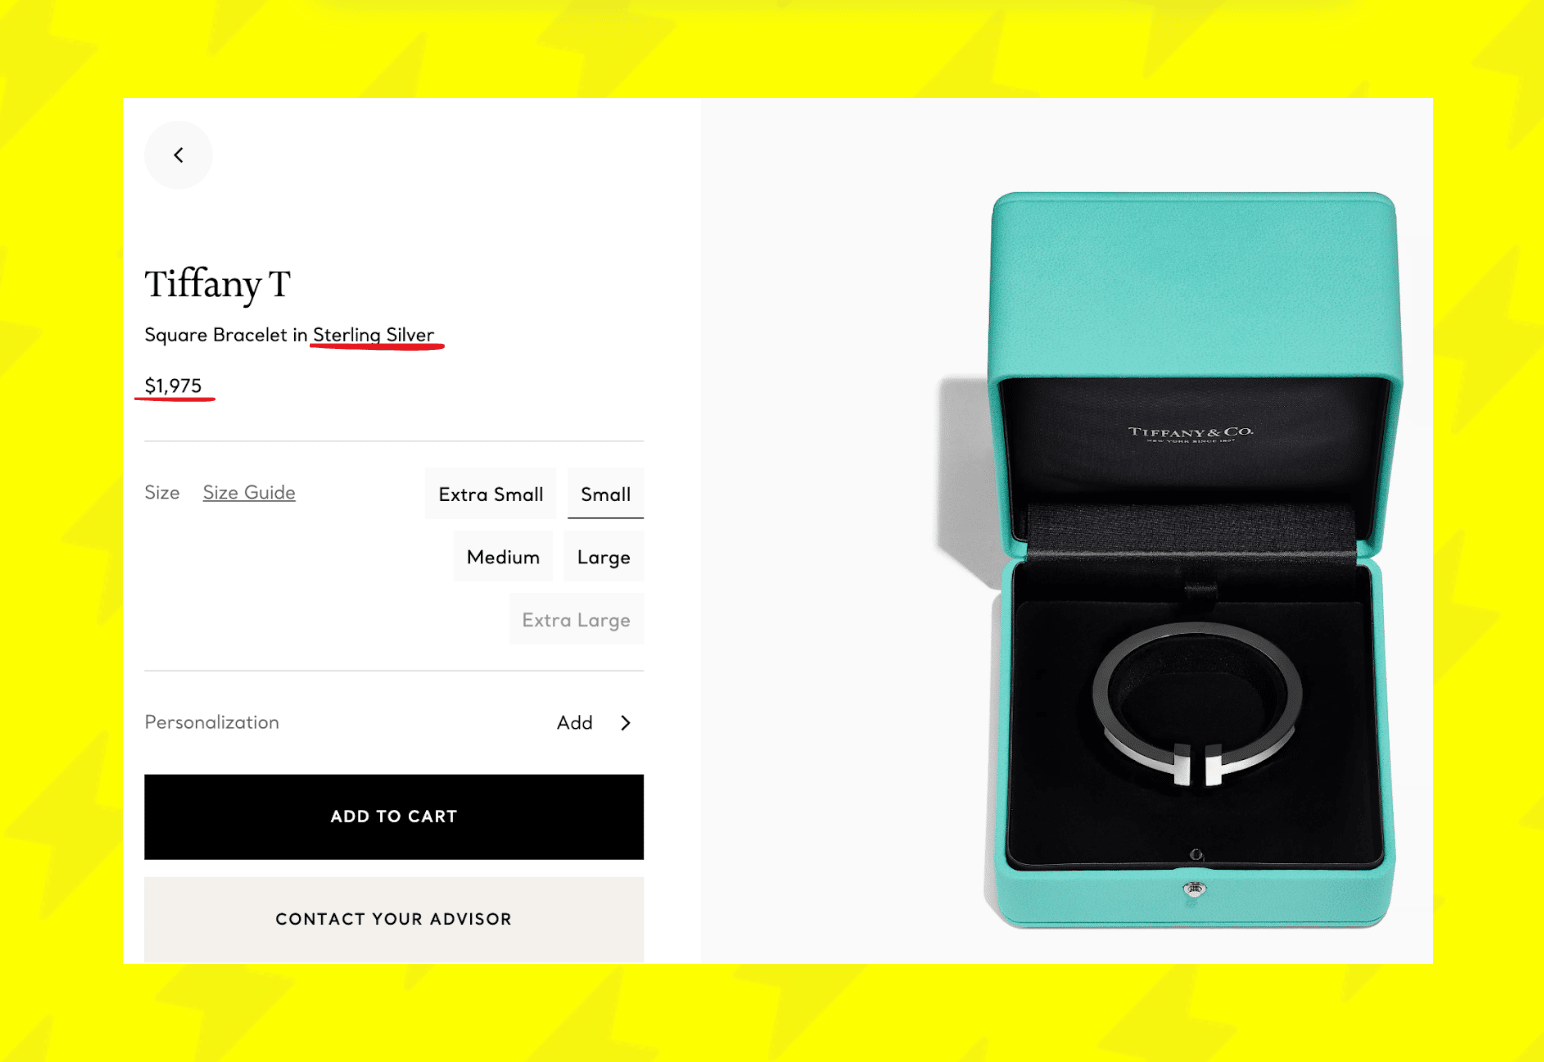Select the Small size option

606,494
